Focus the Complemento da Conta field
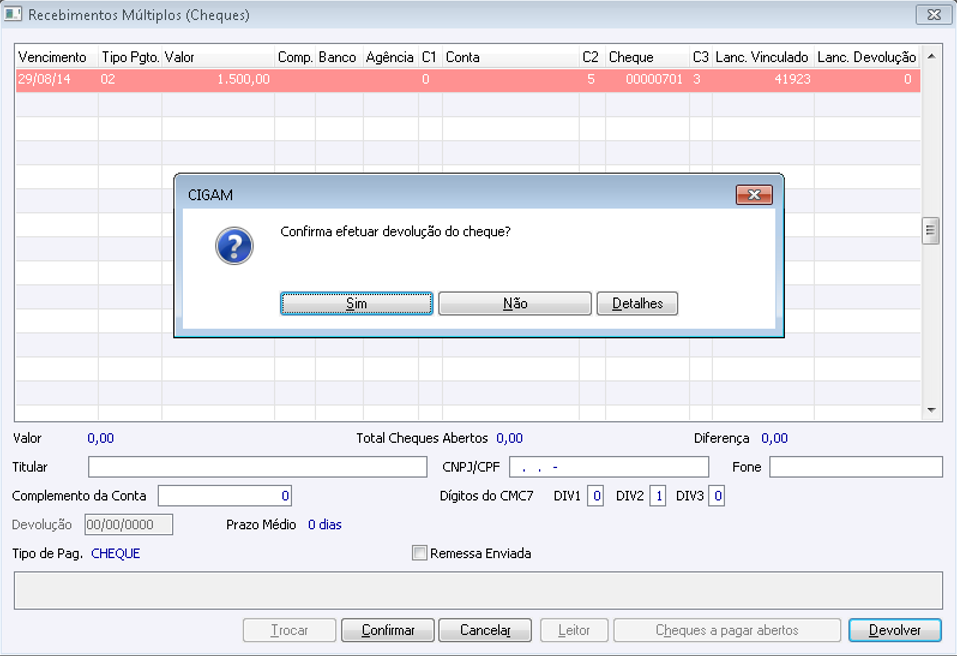Viewport: 957px width, 656px height. [225, 496]
